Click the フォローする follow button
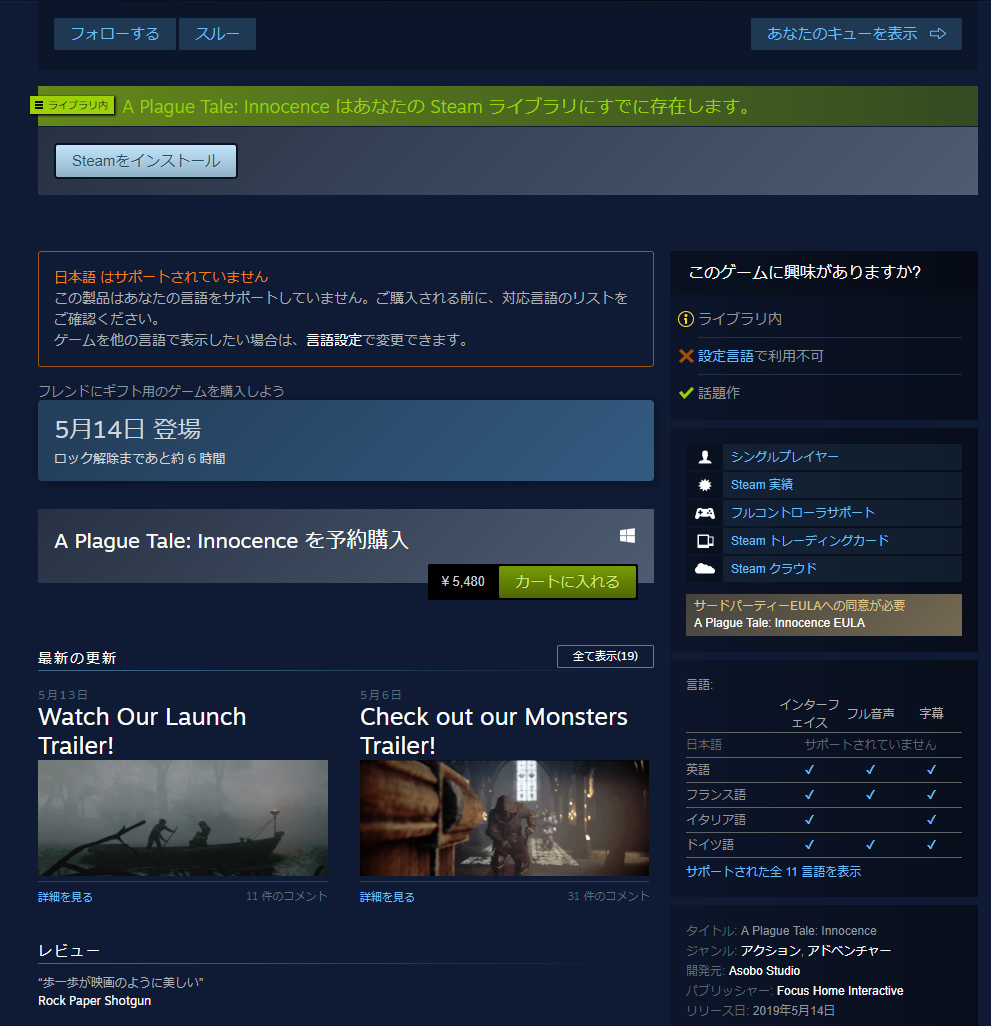 coord(114,34)
